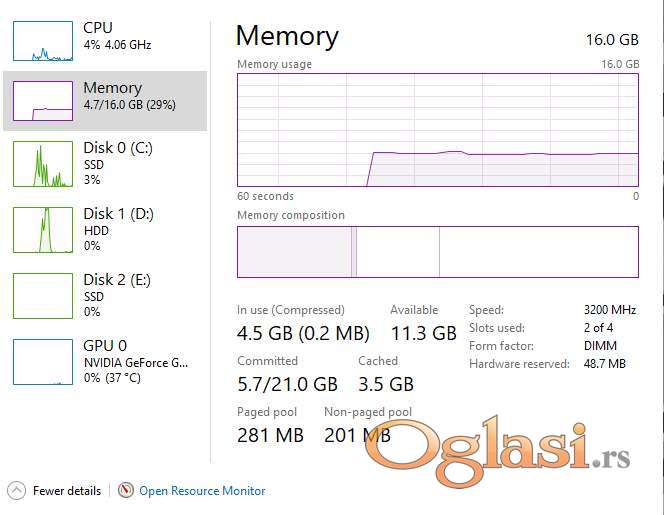The image size is (664, 515).
Task: Collapse view with Fewer details arrow icon
Action: click(x=16, y=491)
